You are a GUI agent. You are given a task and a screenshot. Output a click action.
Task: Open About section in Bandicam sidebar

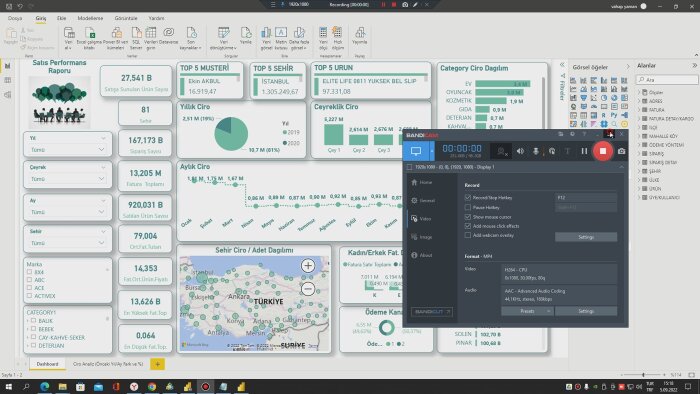pyautogui.click(x=421, y=255)
